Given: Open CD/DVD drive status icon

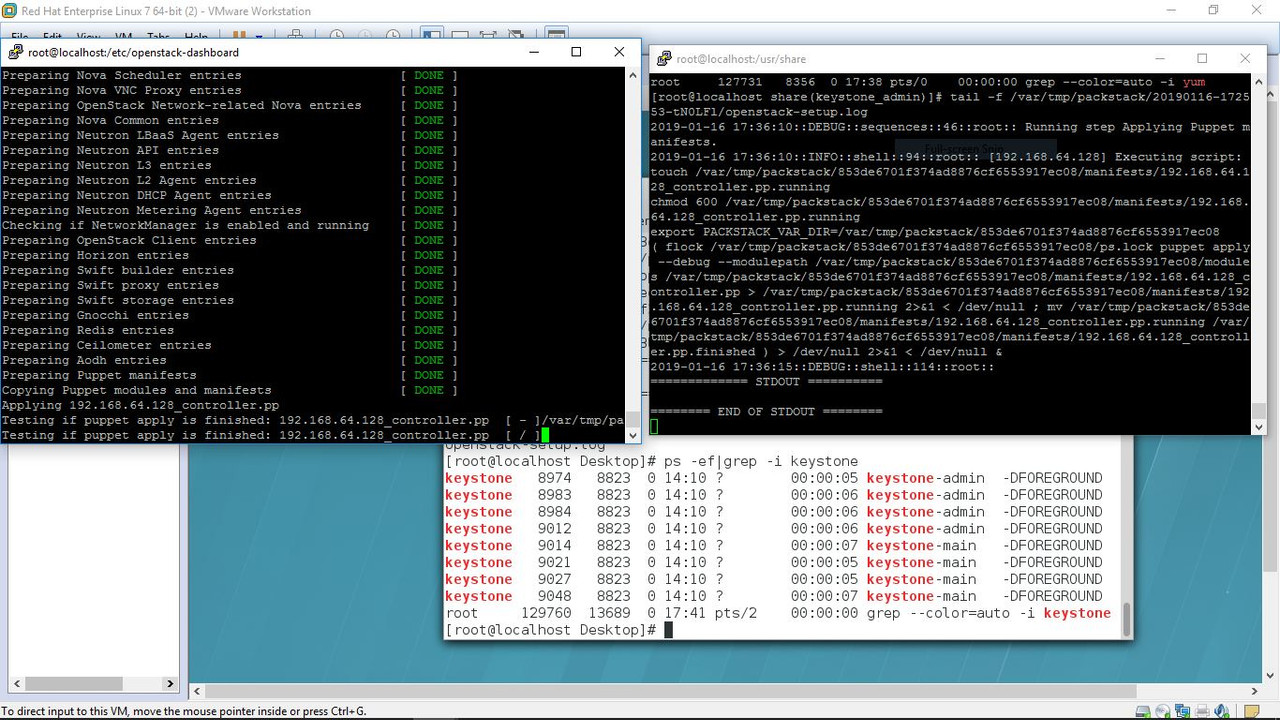Looking at the screenshot, I should pyautogui.click(x=1163, y=711).
